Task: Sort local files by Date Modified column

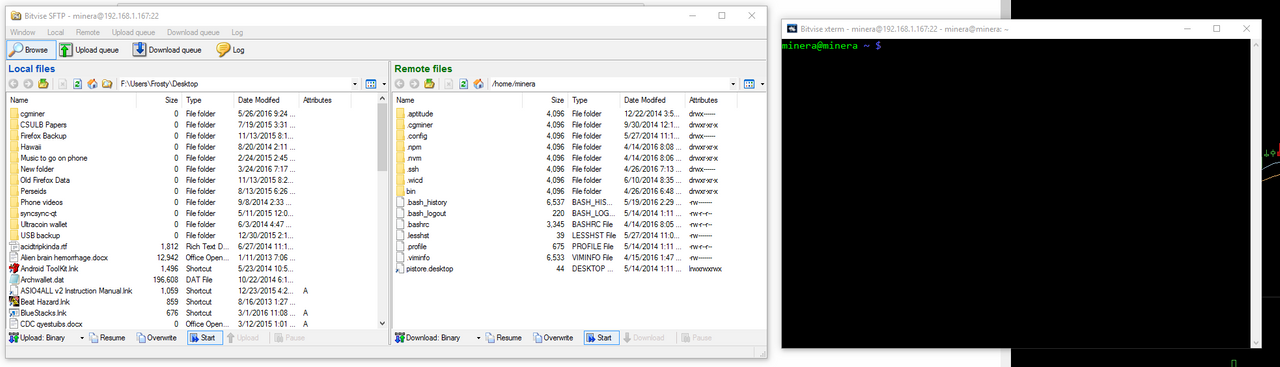Action: [267, 100]
